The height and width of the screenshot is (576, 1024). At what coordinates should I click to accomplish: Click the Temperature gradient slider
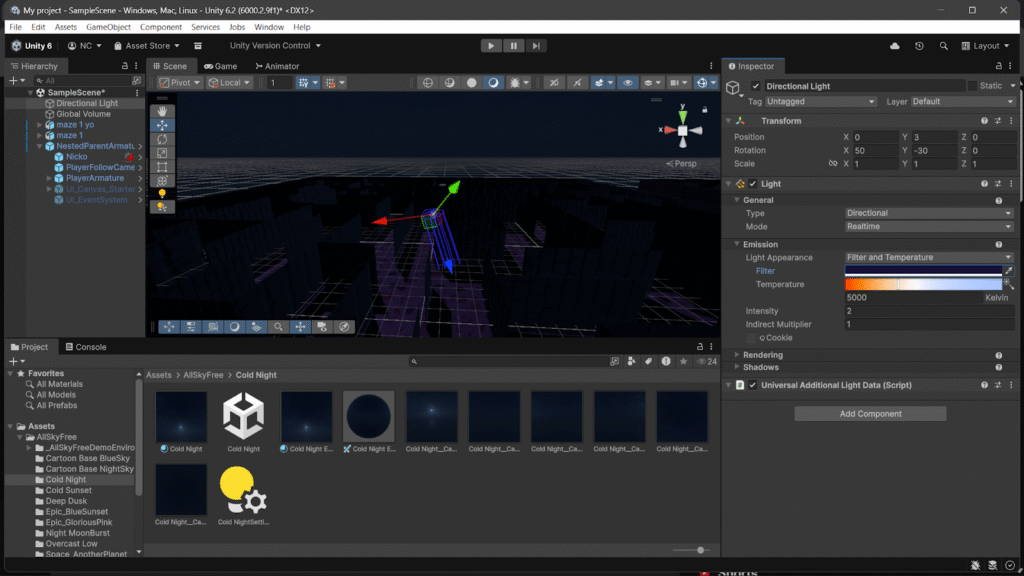923,285
